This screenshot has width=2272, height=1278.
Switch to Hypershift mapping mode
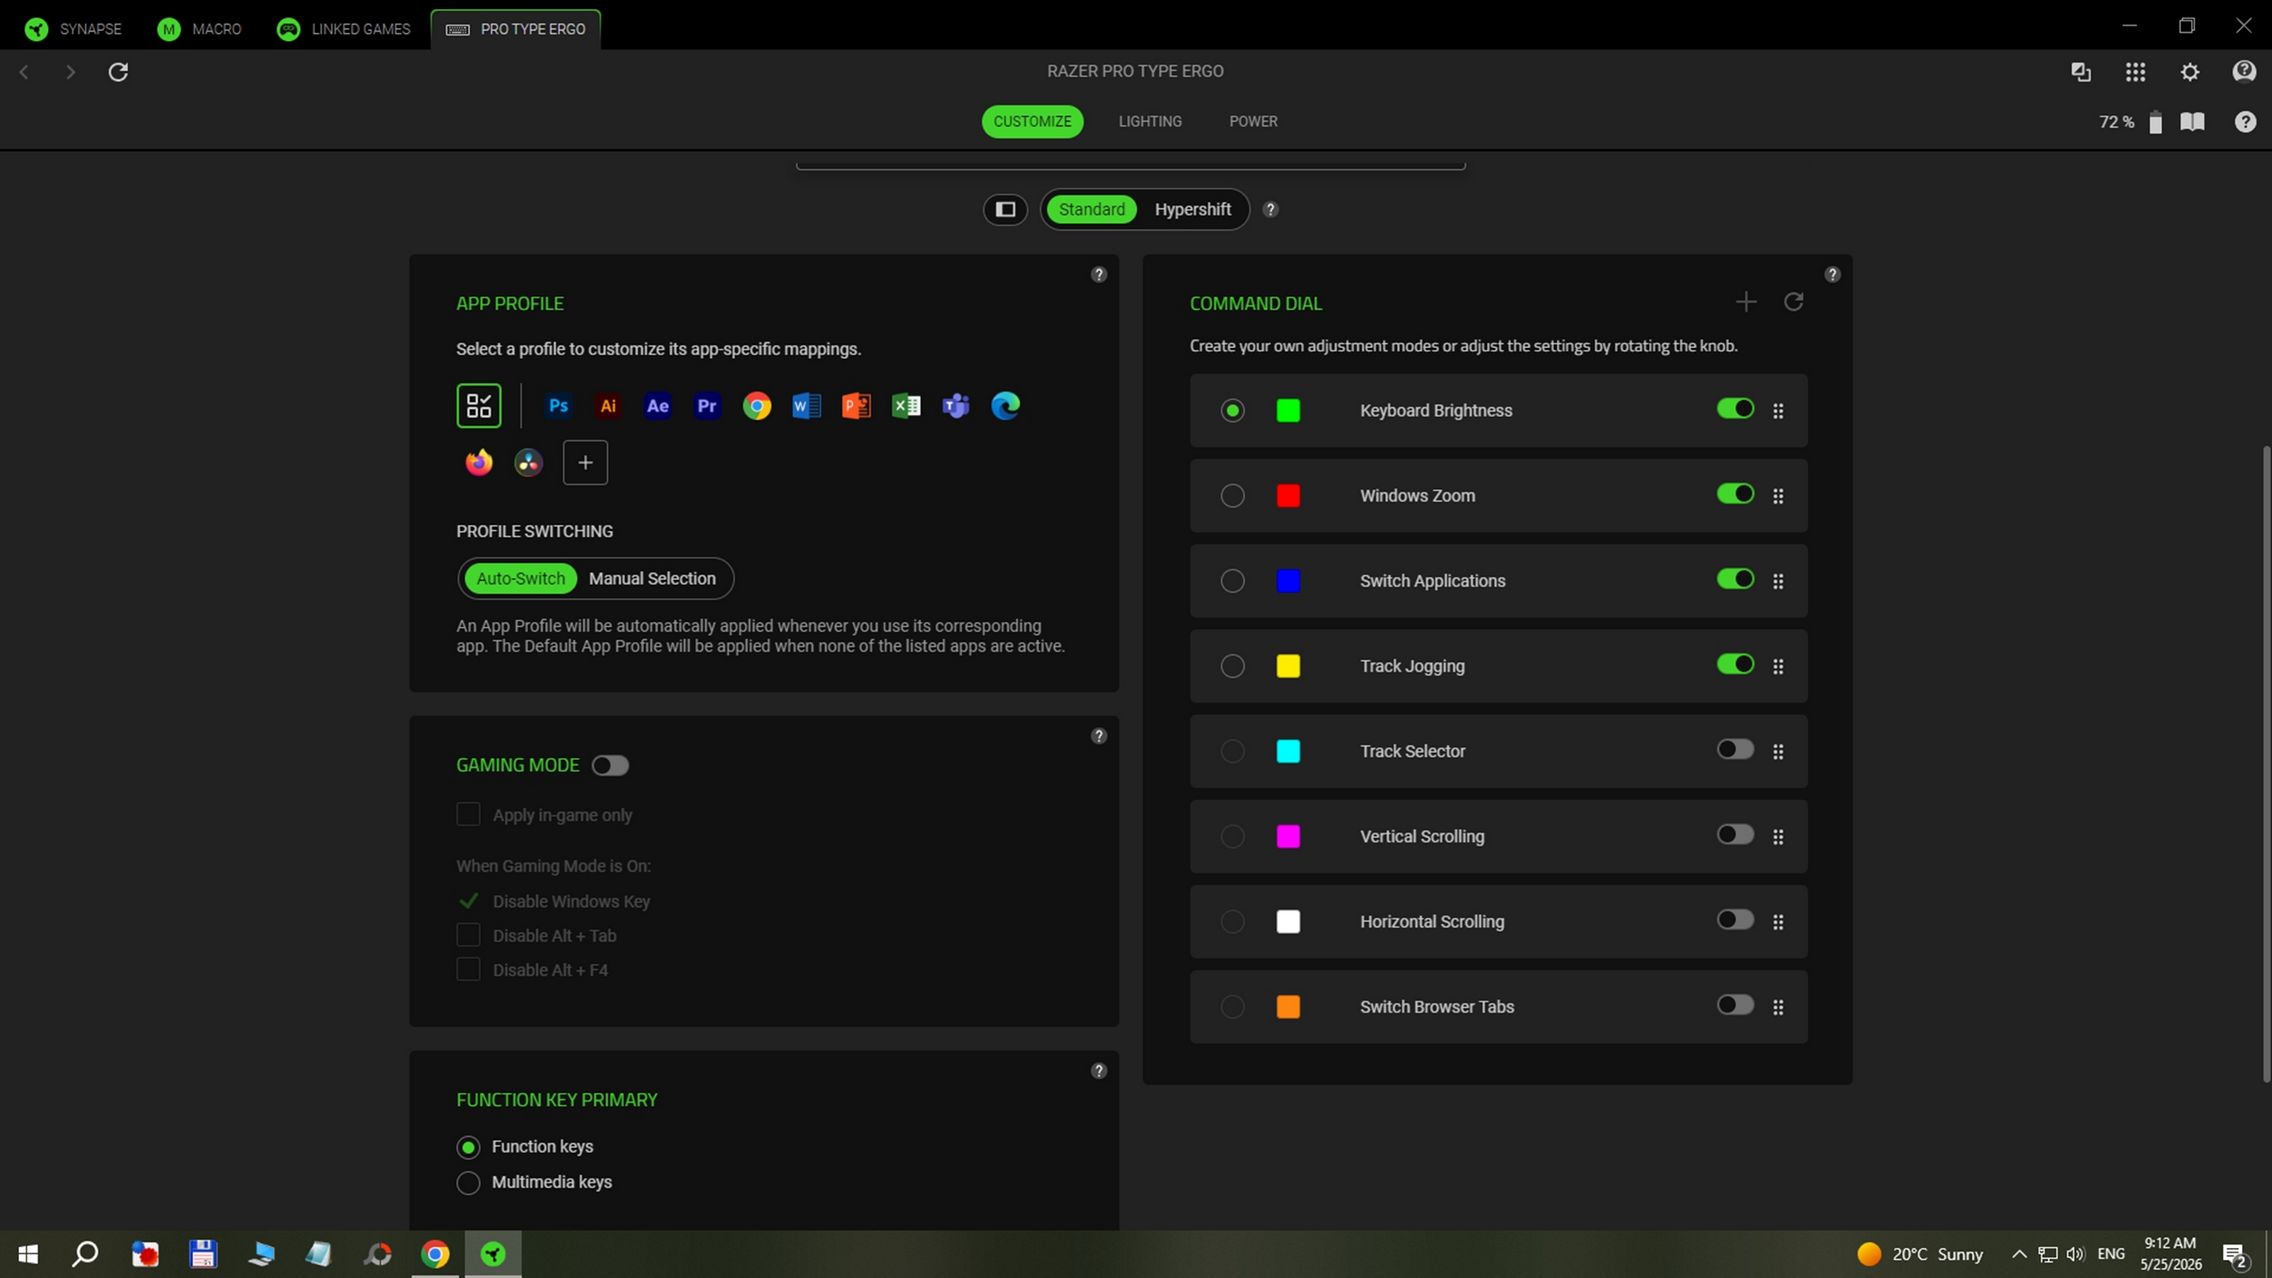pos(1192,209)
